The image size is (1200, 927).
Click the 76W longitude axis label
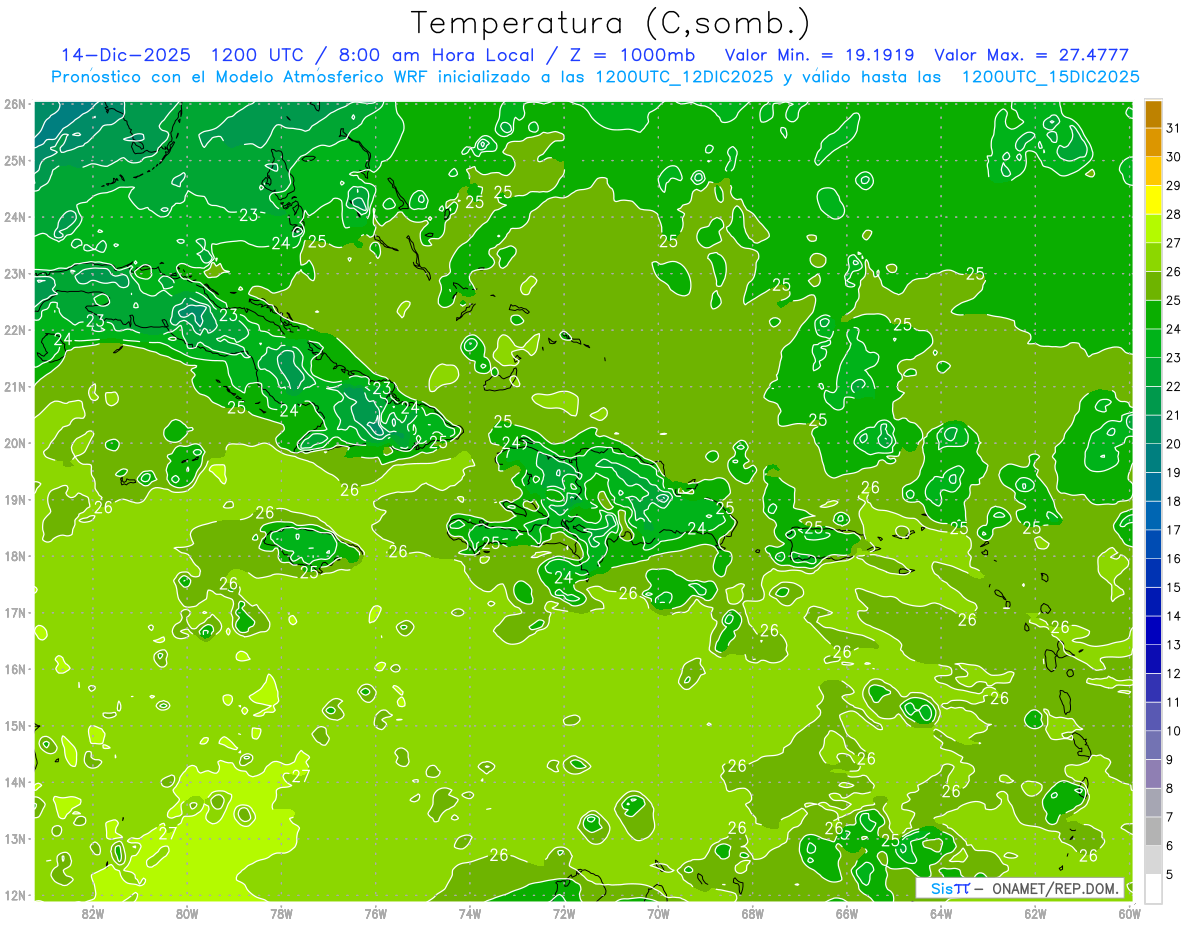(x=375, y=913)
